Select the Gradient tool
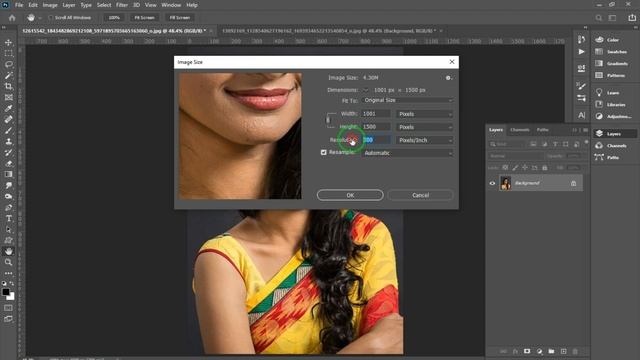640x360 pixels. pos(9,174)
